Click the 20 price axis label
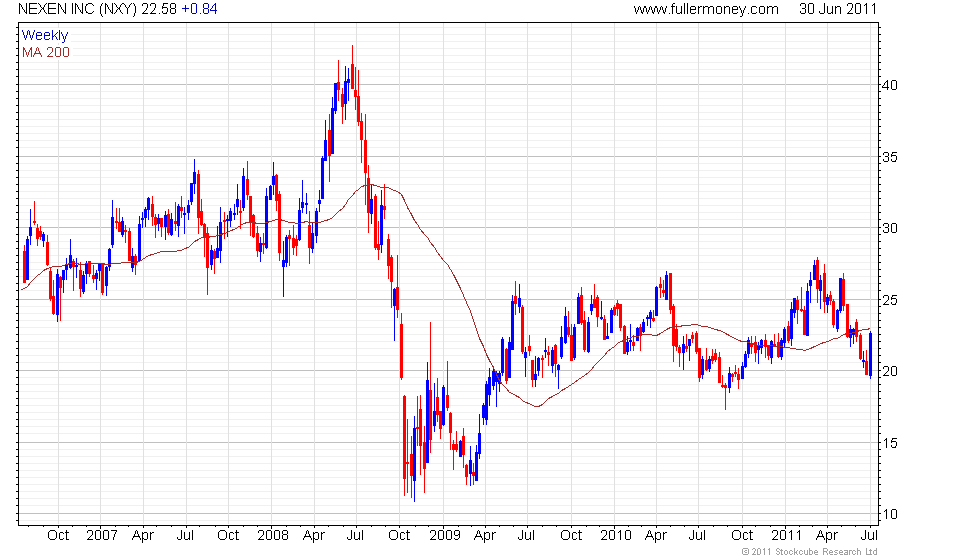Image resolution: width=960 pixels, height=560 pixels. tap(890, 371)
